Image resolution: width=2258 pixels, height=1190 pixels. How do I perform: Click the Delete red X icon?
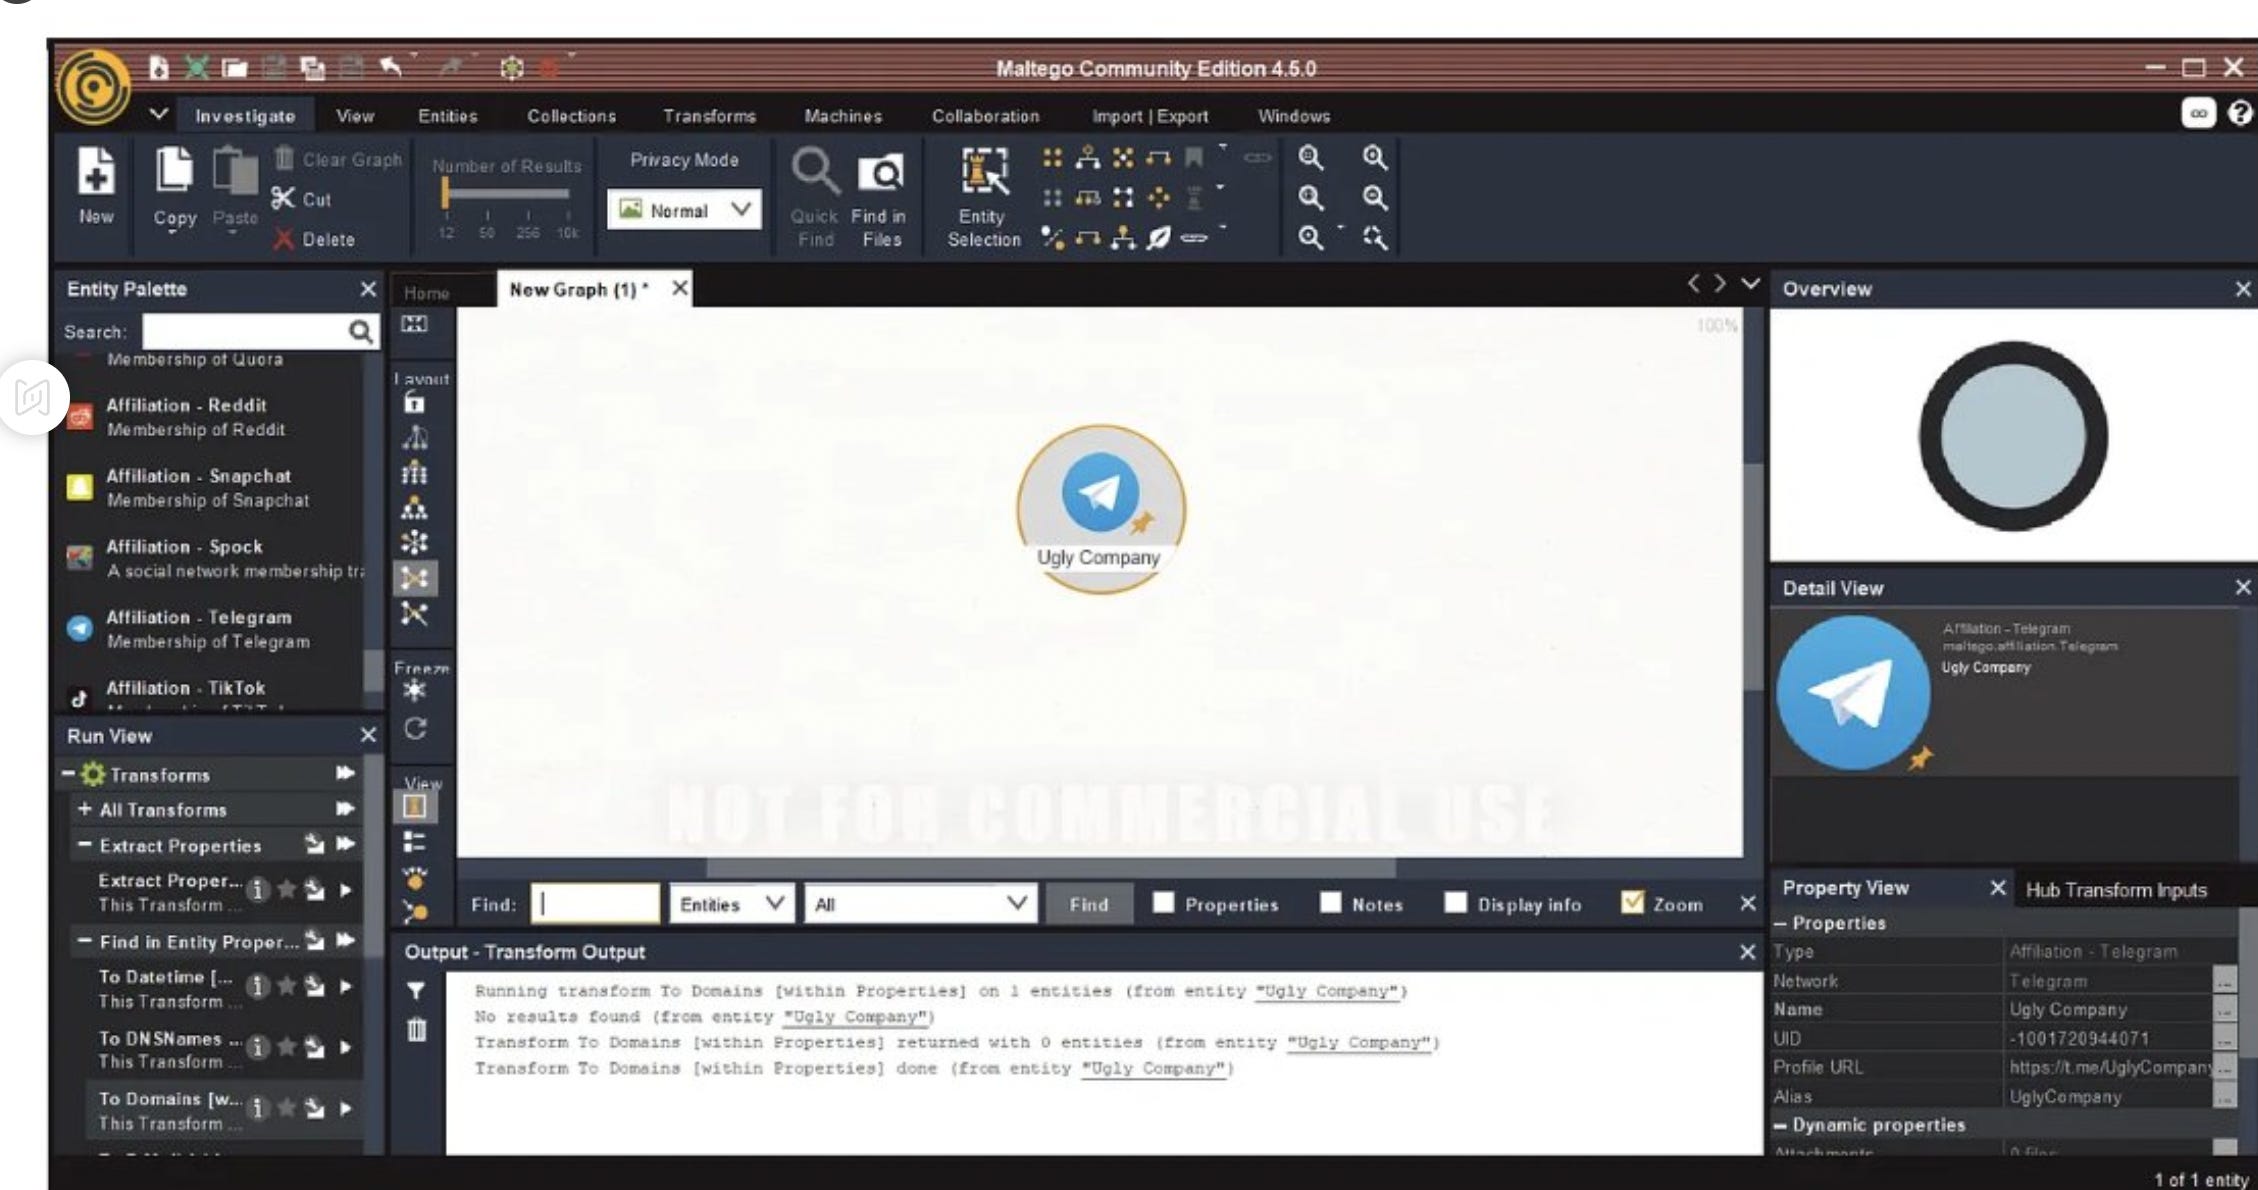click(284, 240)
